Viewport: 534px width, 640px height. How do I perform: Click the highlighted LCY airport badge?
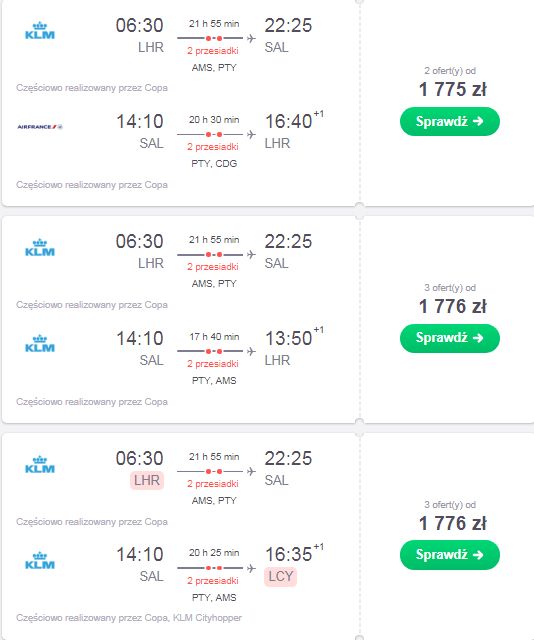point(280,576)
